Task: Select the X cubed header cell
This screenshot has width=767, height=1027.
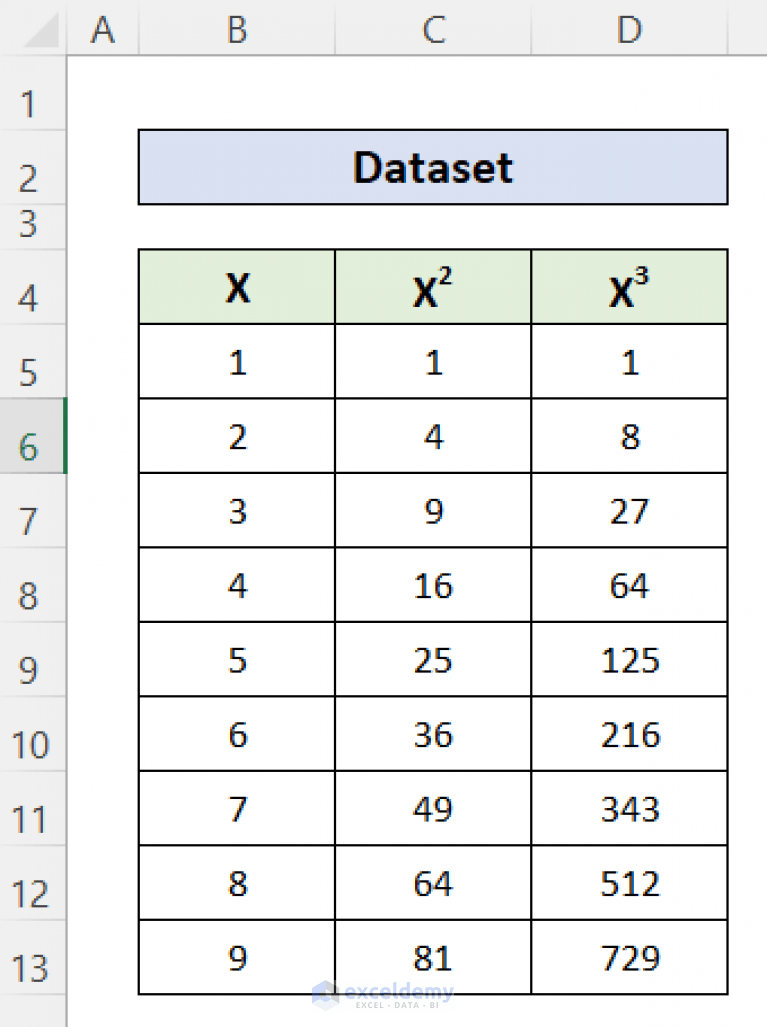Action: pos(629,287)
